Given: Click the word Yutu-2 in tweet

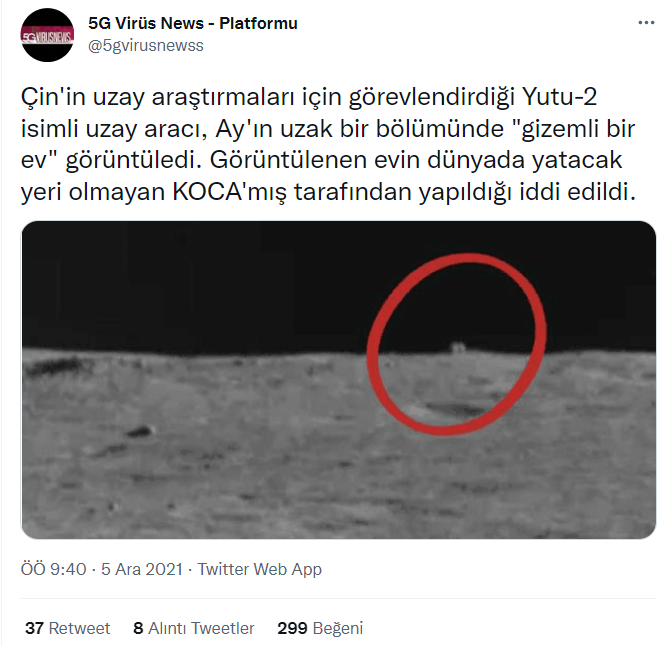Looking at the screenshot, I should pyautogui.click(x=559, y=97).
